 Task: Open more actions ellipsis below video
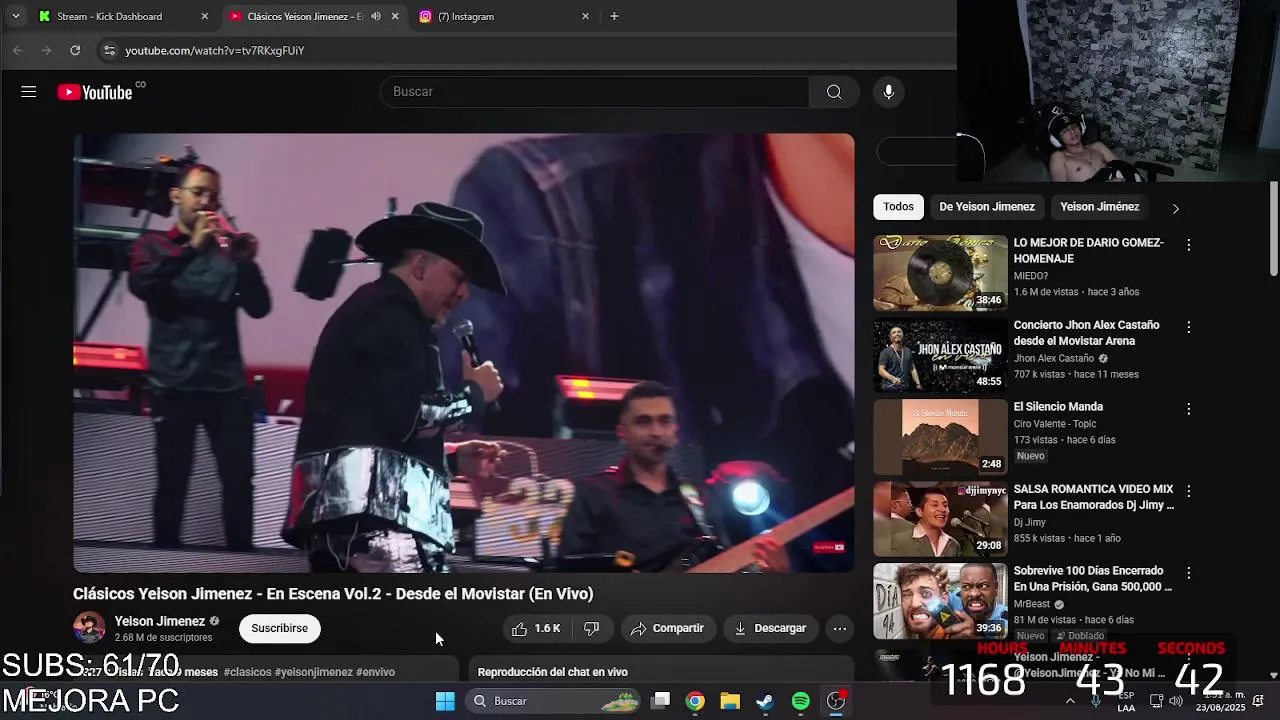(840, 628)
